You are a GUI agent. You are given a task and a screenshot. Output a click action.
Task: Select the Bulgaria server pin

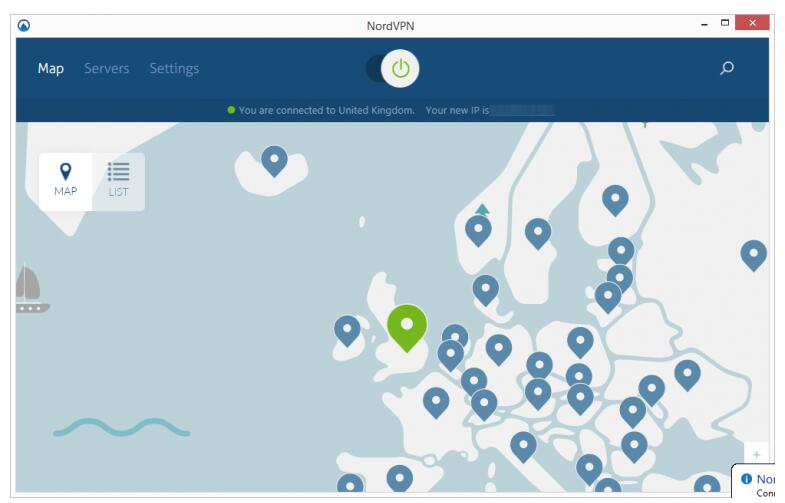tap(634, 447)
